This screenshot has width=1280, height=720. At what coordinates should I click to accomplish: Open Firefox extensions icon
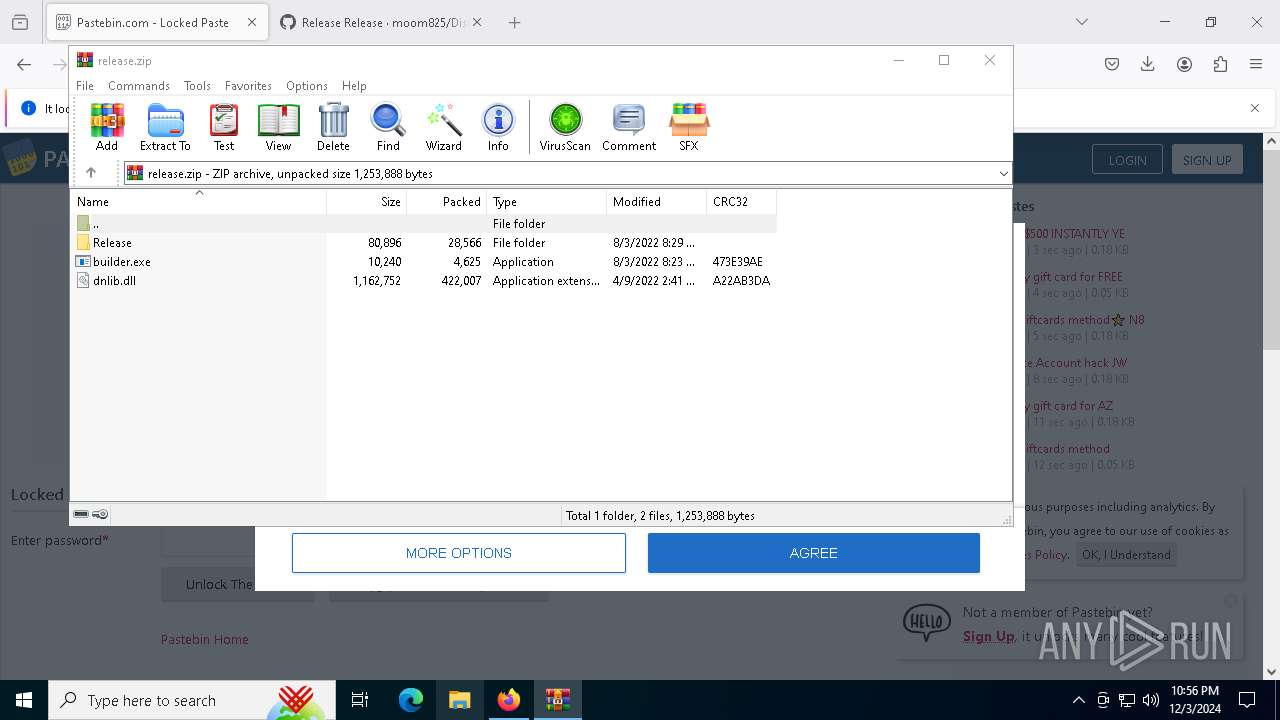(x=1220, y=64)
